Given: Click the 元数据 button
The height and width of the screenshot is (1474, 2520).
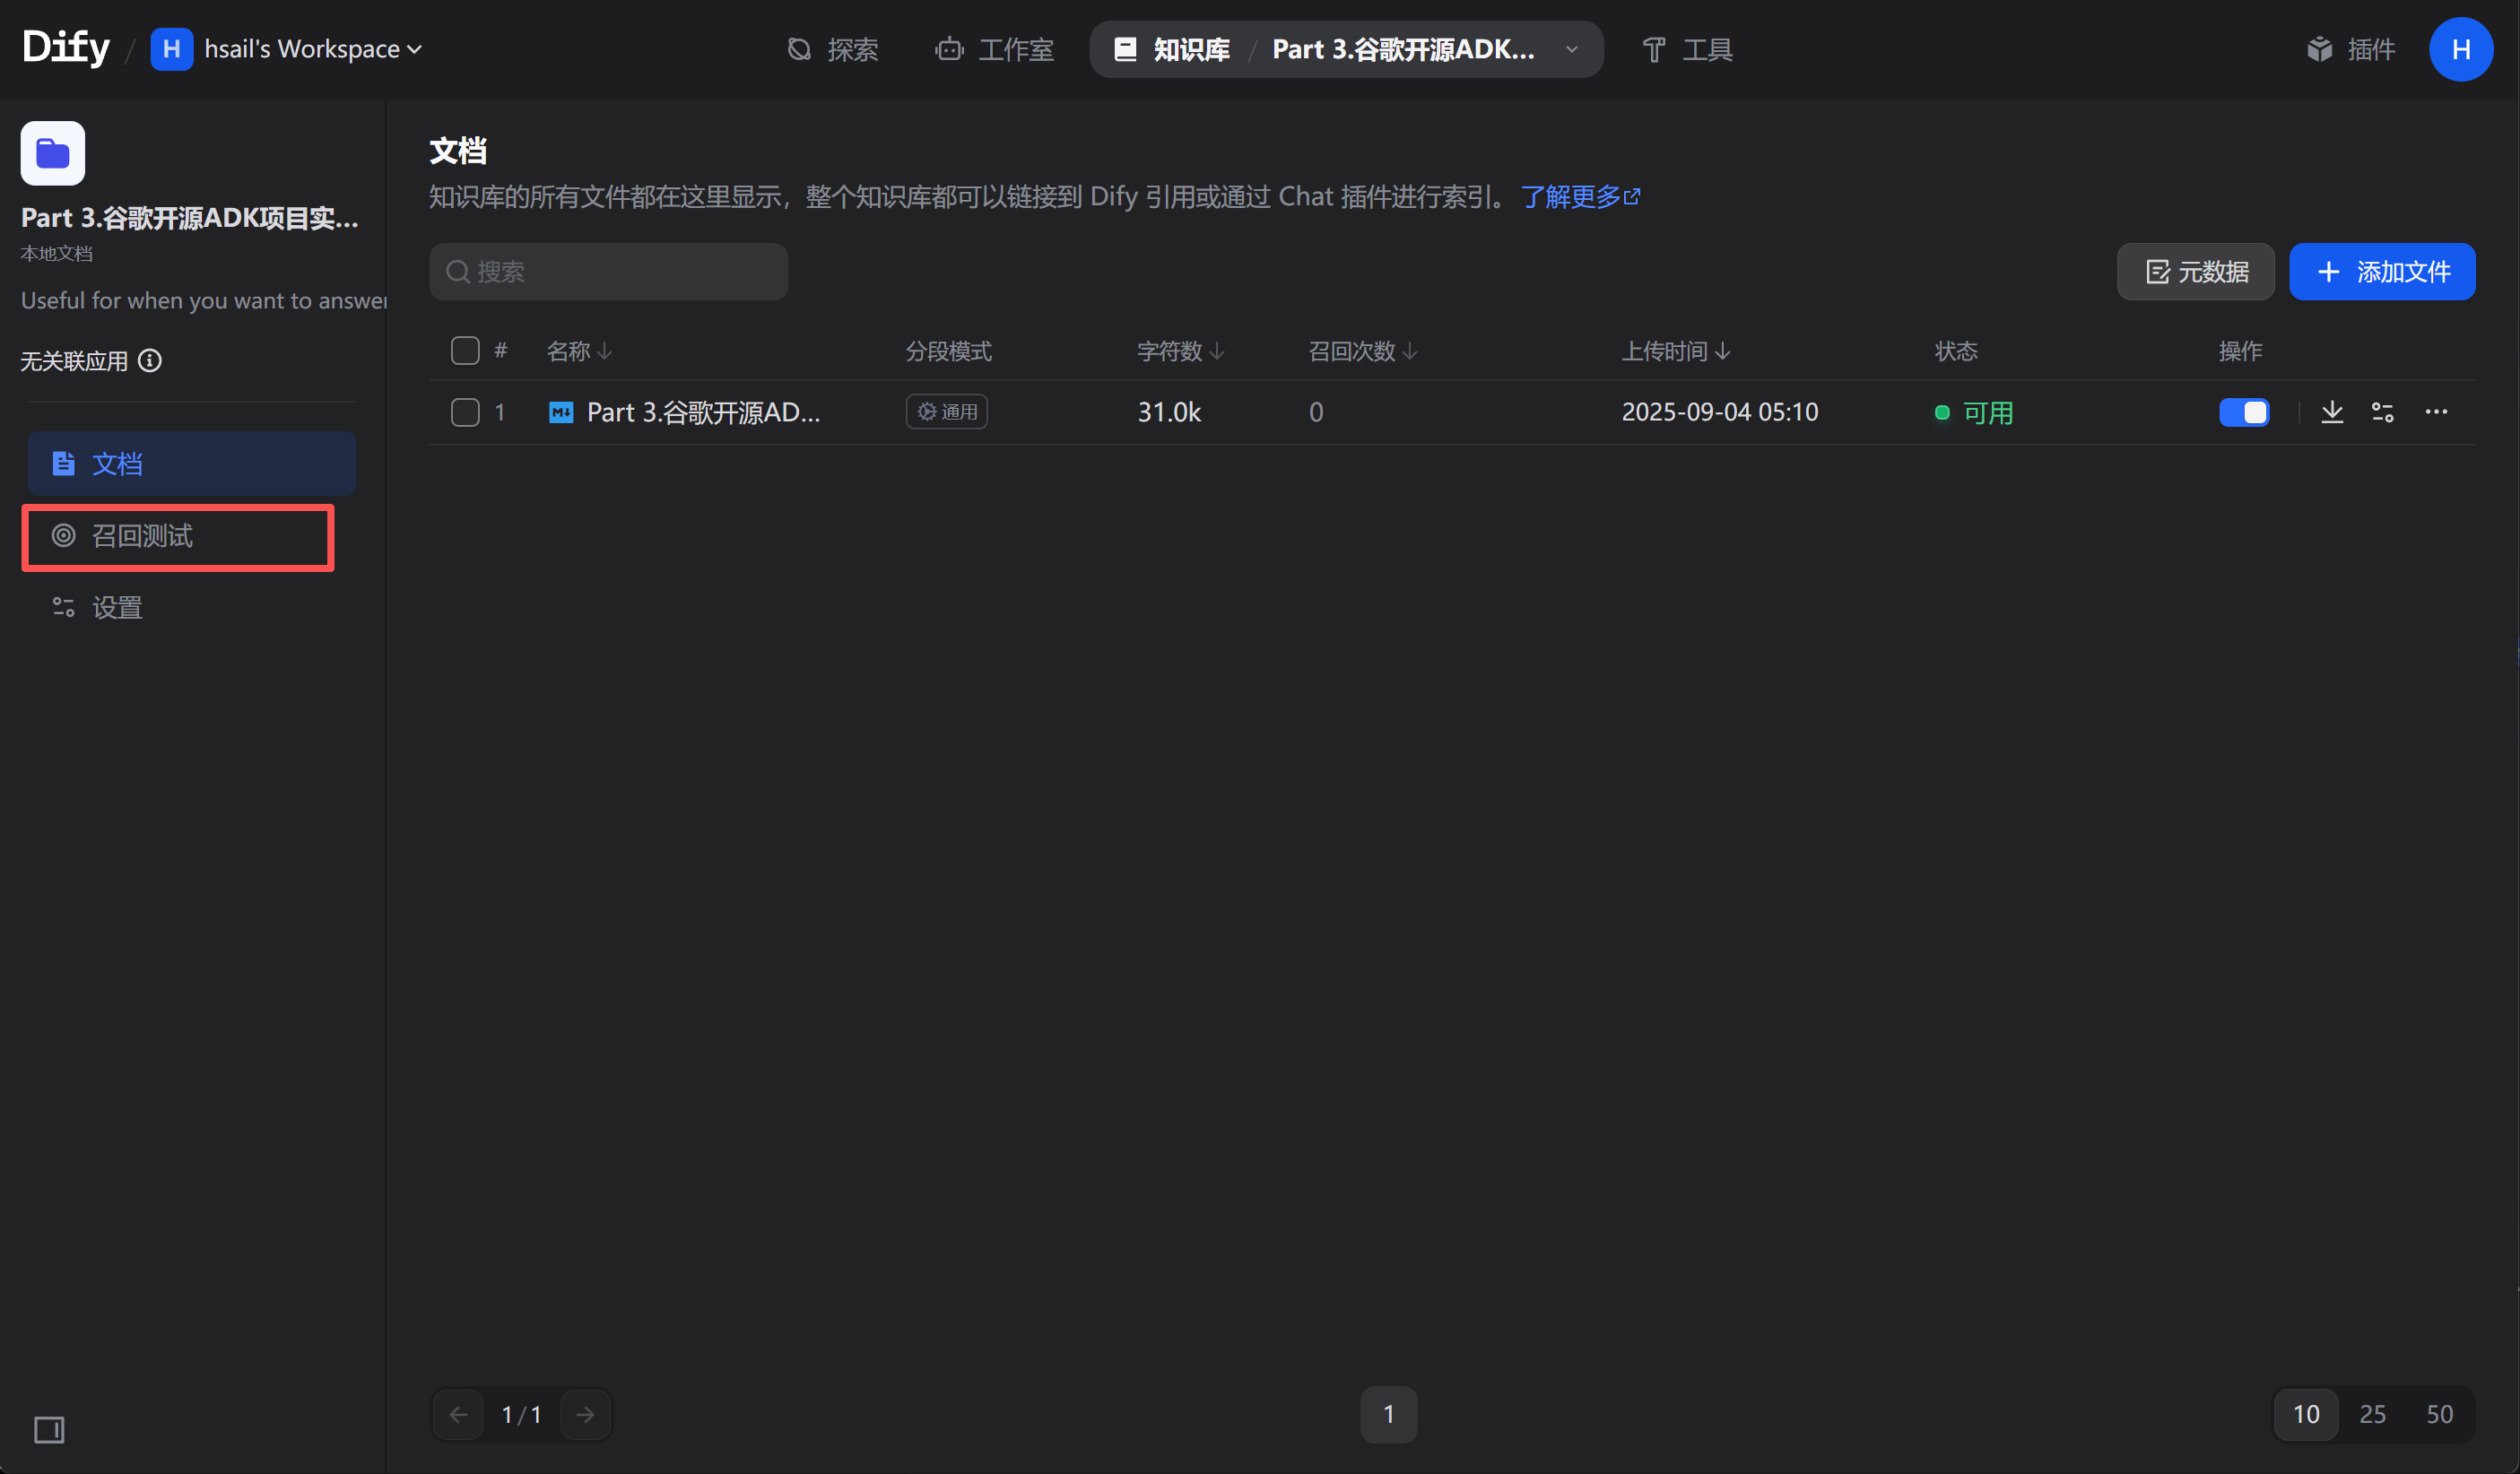Looking at the screenshot, I should coord(2195,272).
